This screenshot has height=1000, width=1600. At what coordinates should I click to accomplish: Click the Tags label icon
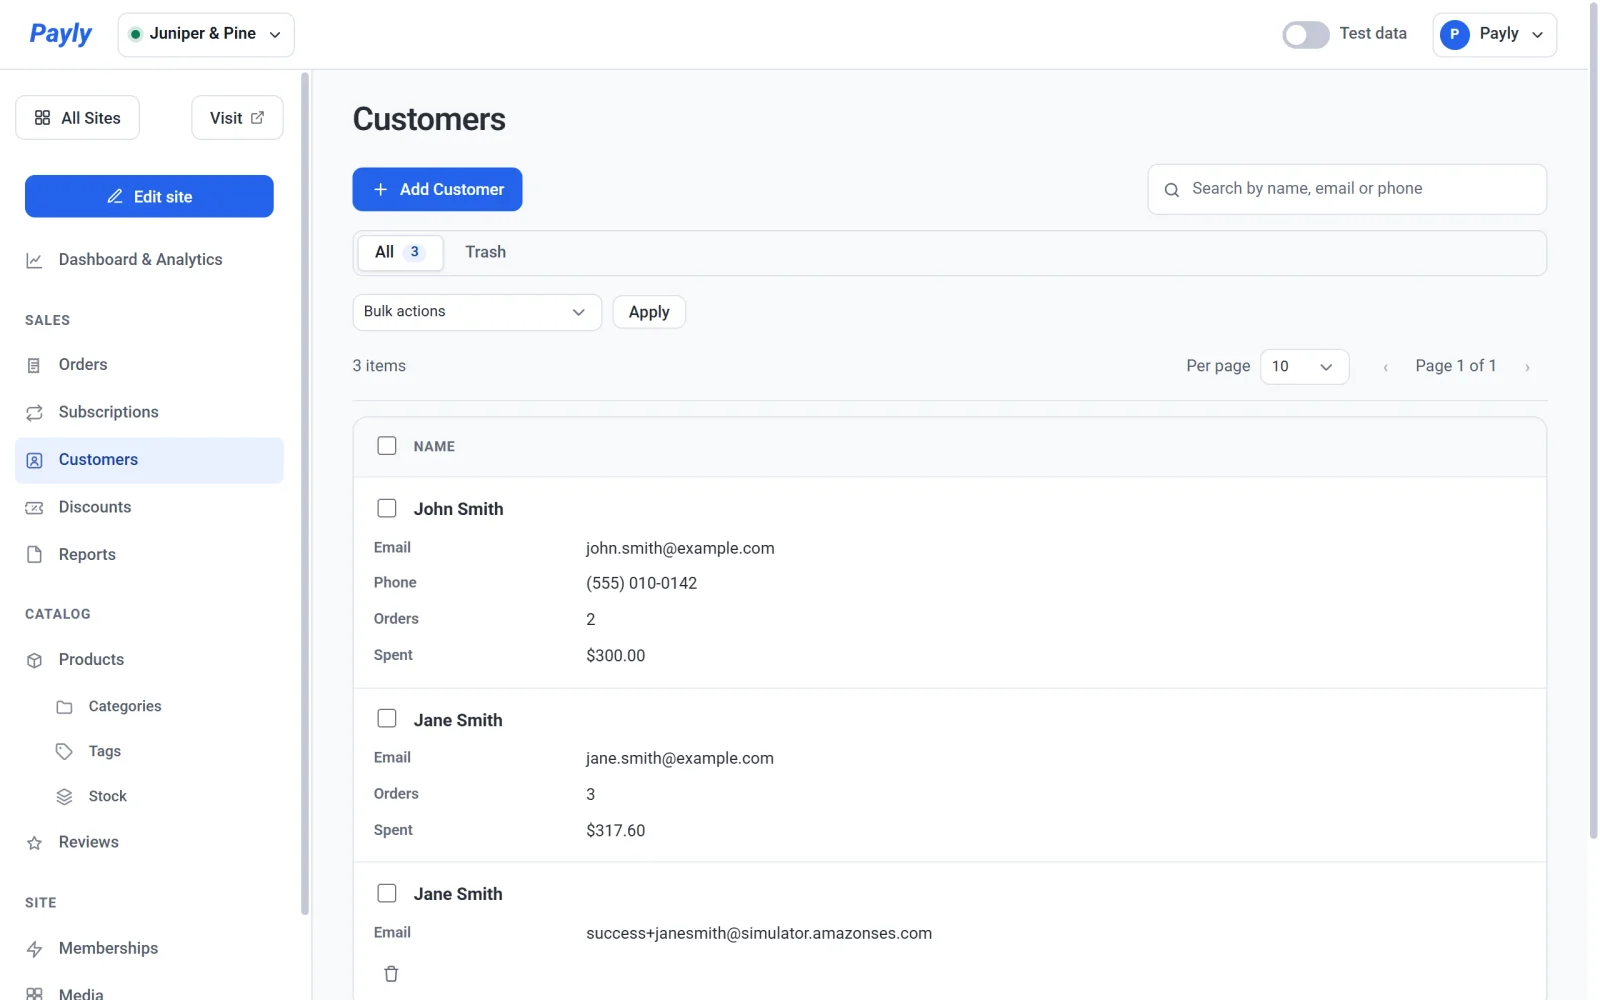coord(64,752)
